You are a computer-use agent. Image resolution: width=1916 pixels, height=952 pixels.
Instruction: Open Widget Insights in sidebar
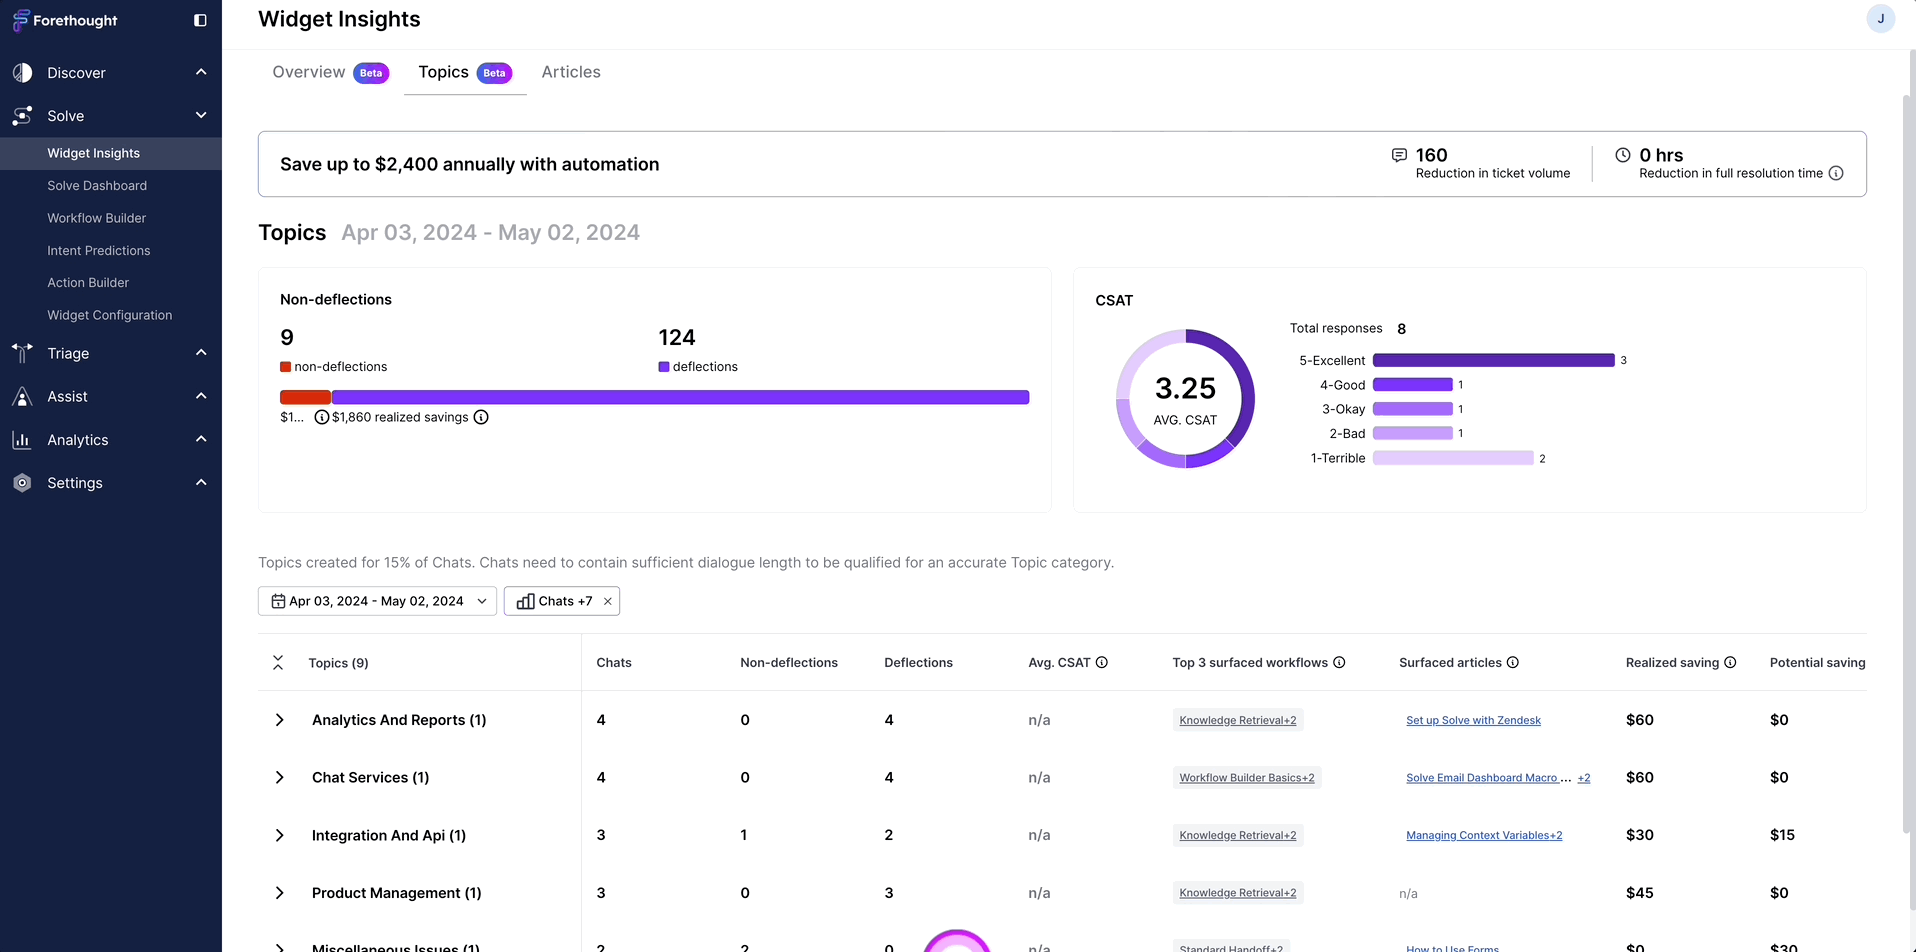(x=111, y=153)
